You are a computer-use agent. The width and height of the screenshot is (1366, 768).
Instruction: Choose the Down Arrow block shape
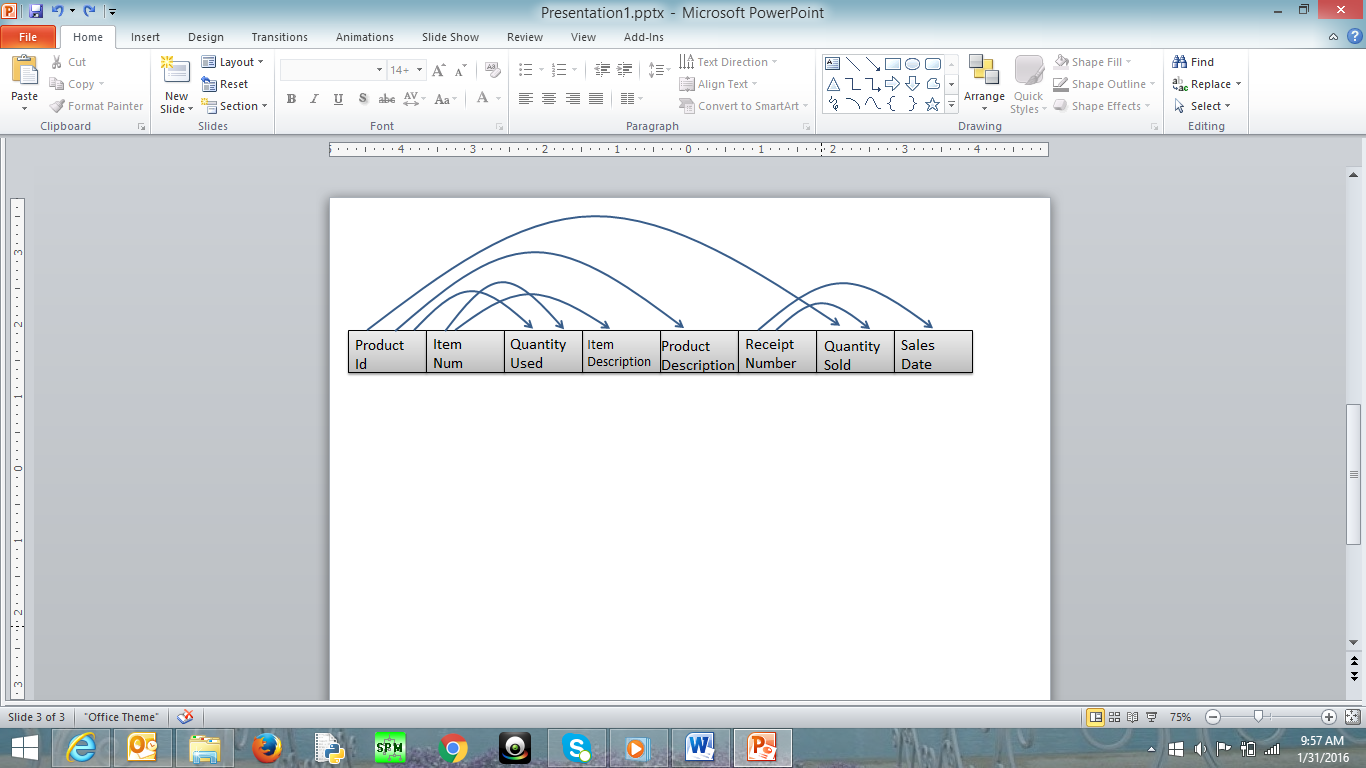[913, 84]
